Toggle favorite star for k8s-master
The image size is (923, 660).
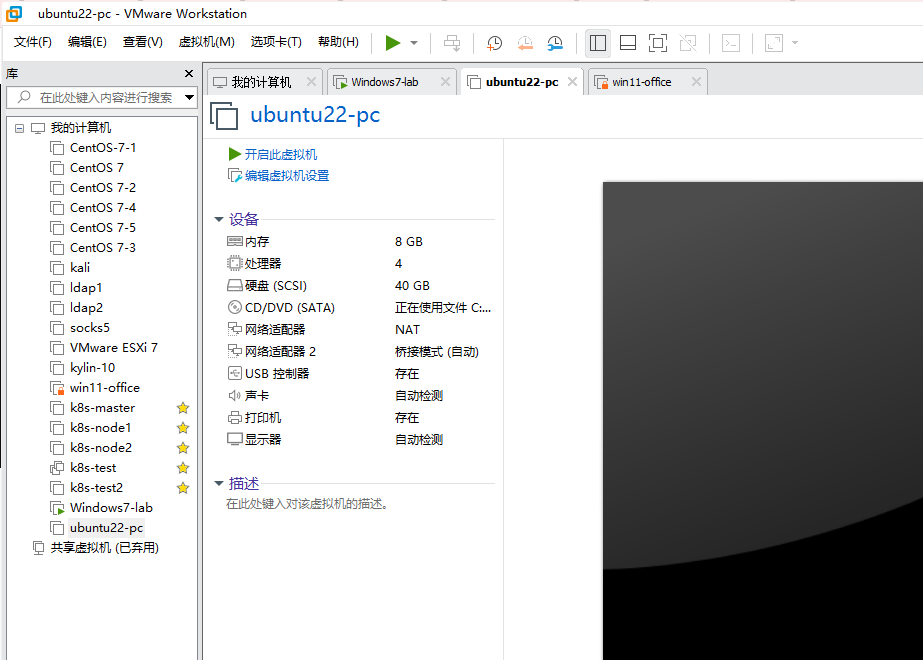[183, 407]
